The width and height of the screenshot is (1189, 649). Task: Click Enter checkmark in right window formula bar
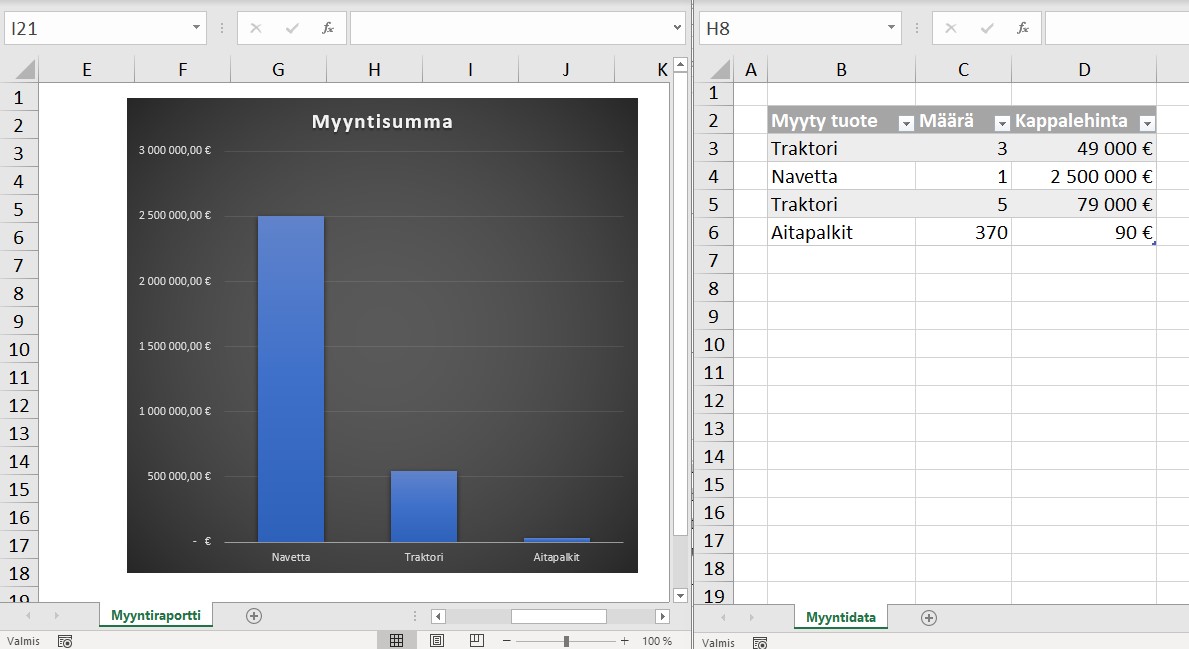point(987,29)
